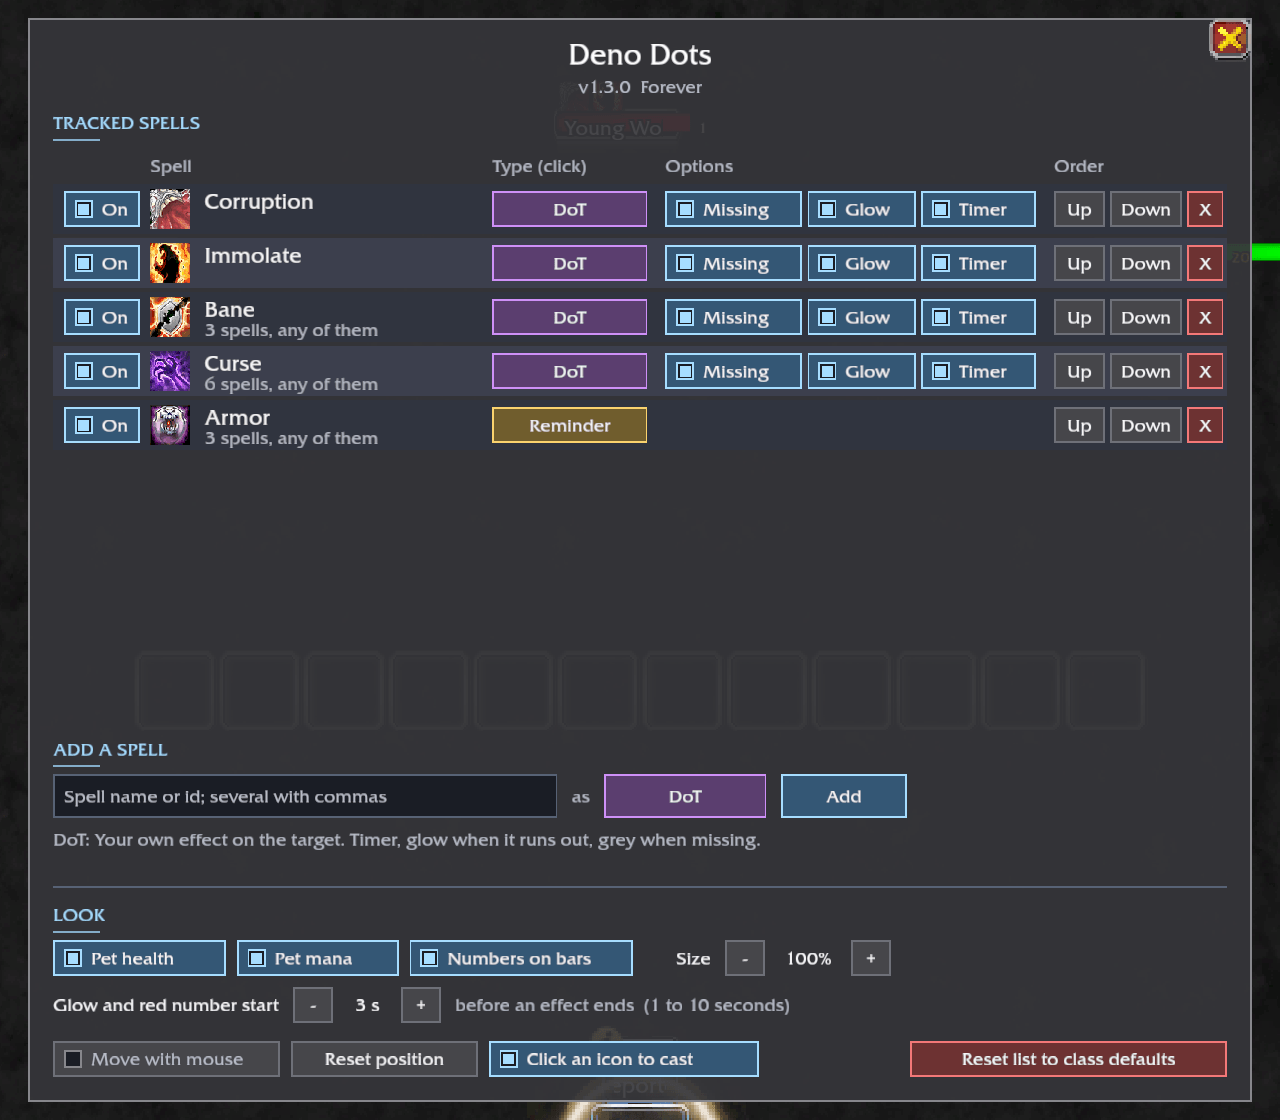Toggle Glow option for Curse
The width and height of the screenshot is (1280, 1120).
tap(861, 371)
